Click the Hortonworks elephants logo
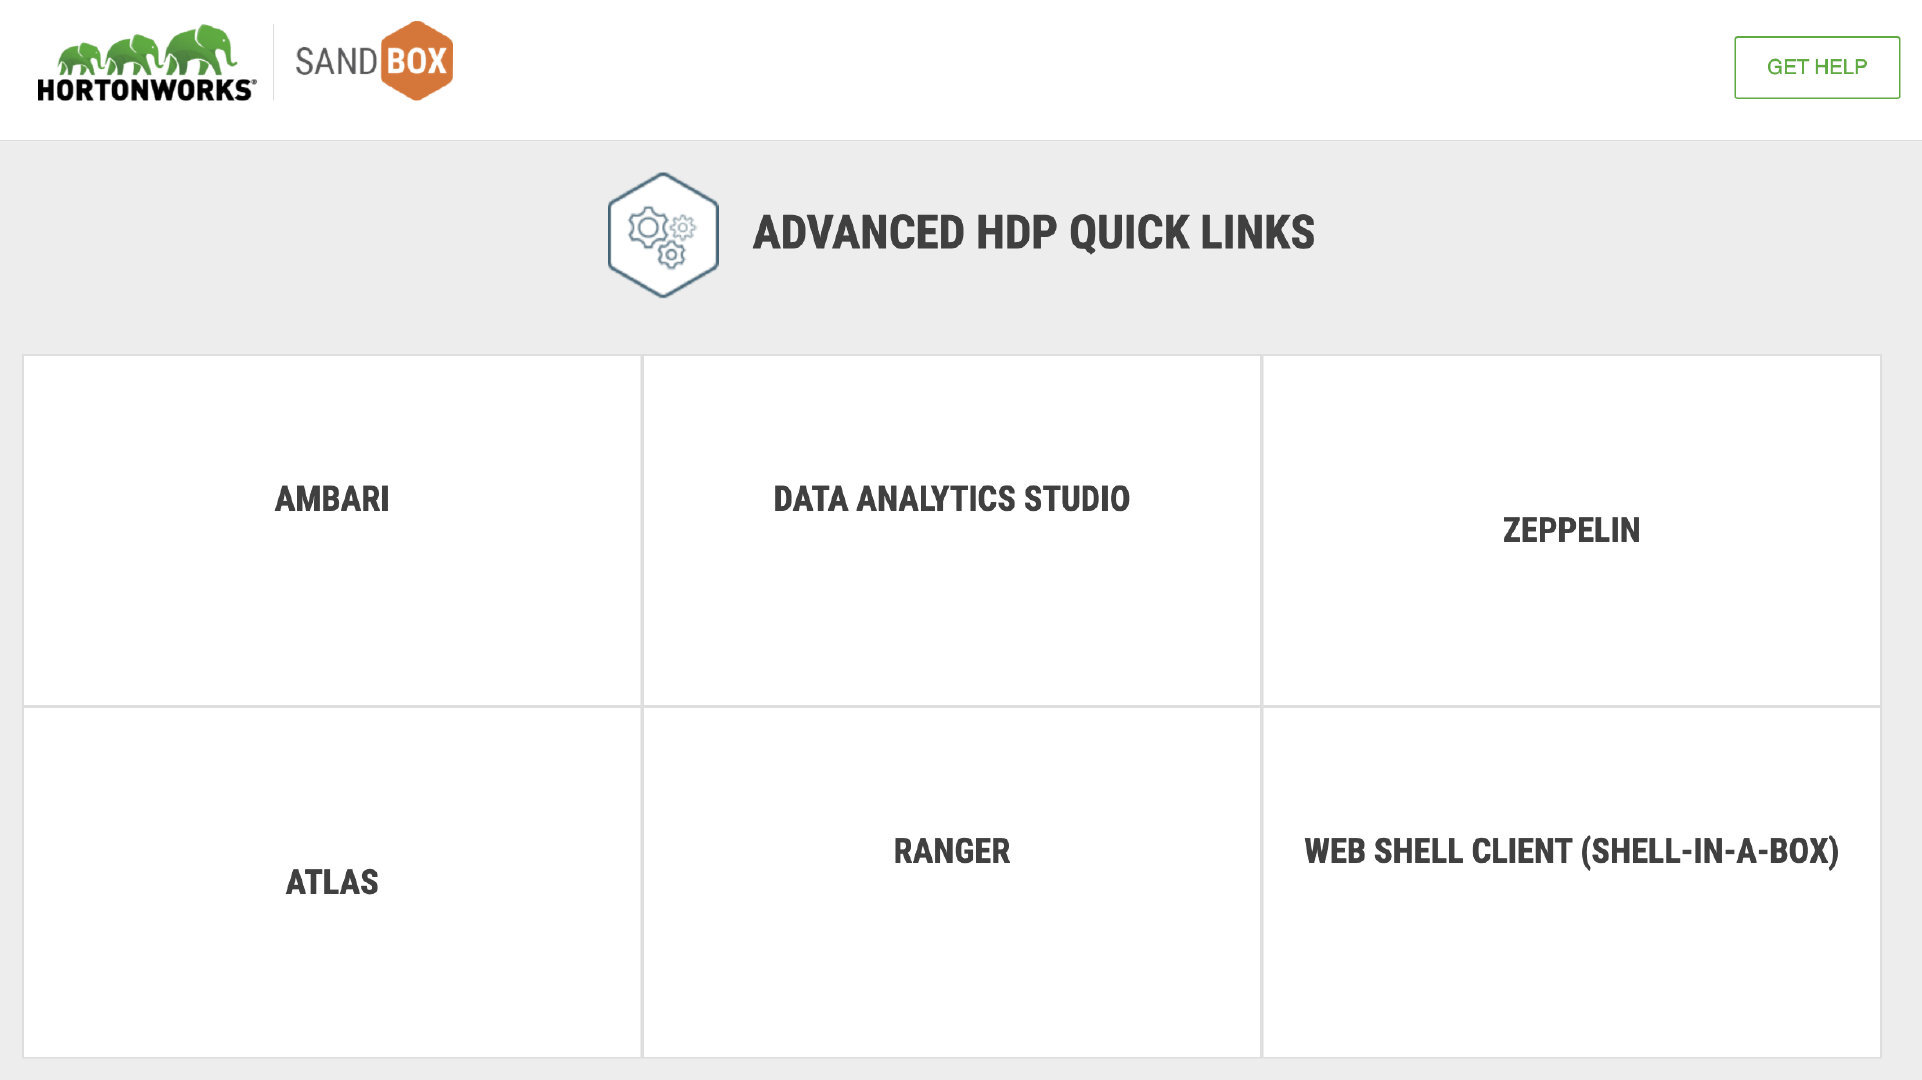Screen dimensions: 1922x1080 (x=146, y=63)
